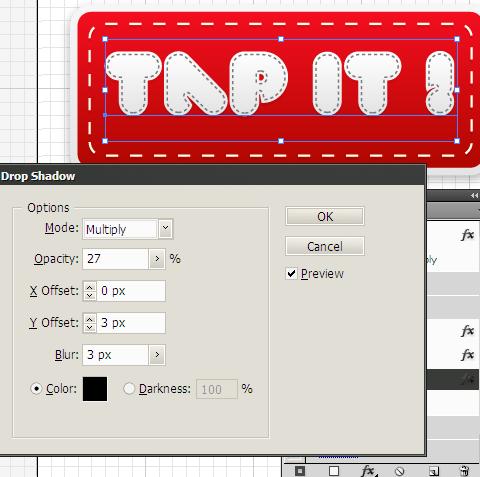Increase X Offset with up stepper
The image size is (480, 477).
[x=89, y=287]
